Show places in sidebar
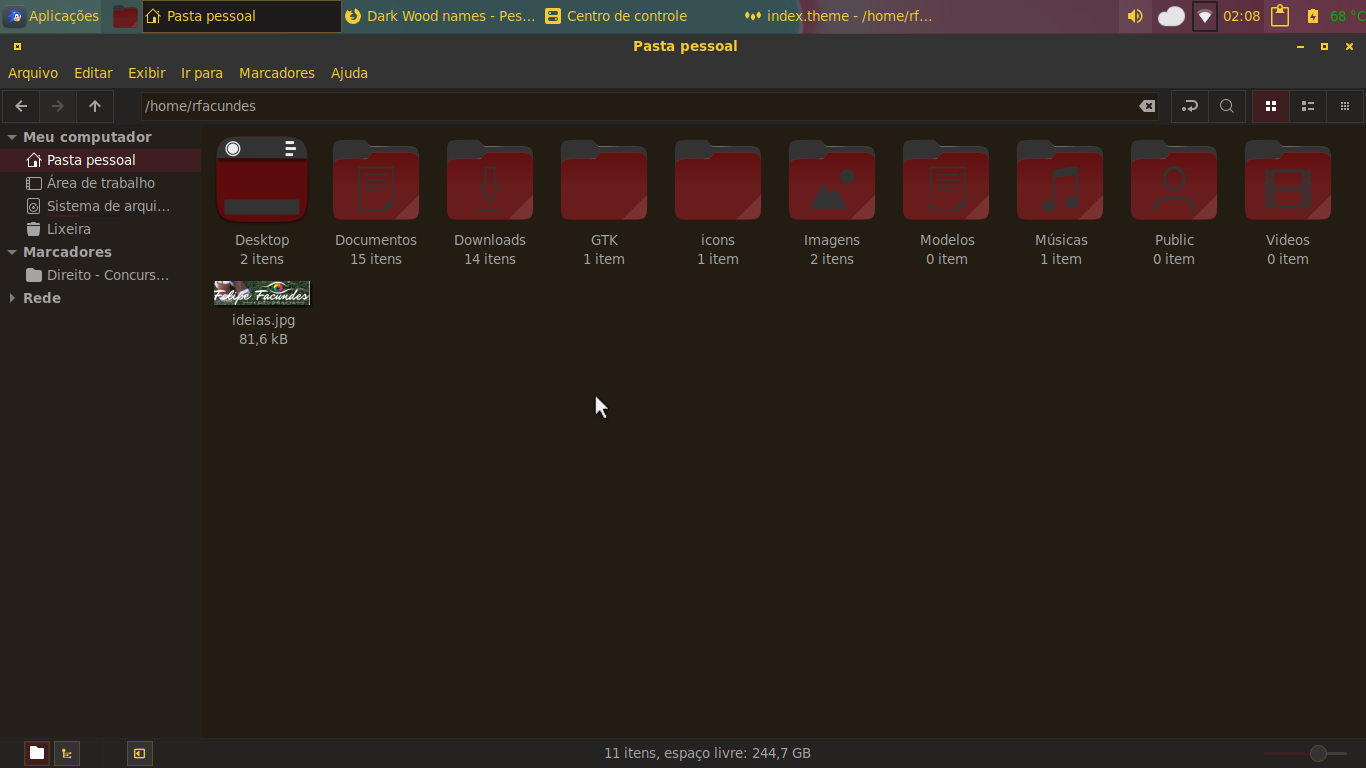The height and width of the screenshot is (768, 1366). (x=37, y=753)
